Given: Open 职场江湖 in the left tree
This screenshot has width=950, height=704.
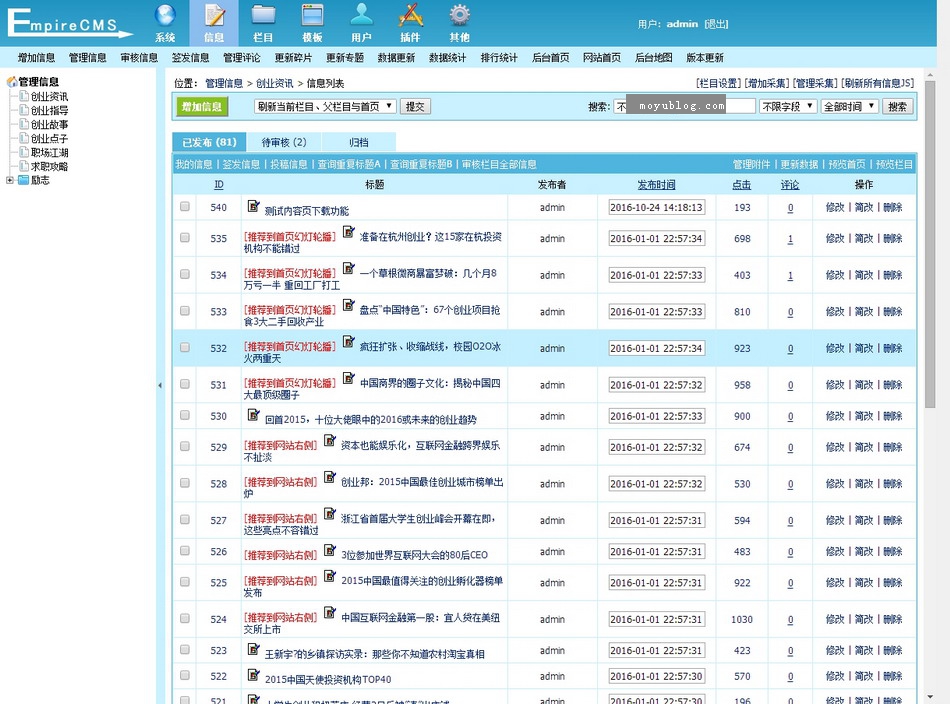Looking at the screenshot, I should [x=50, y=152].
